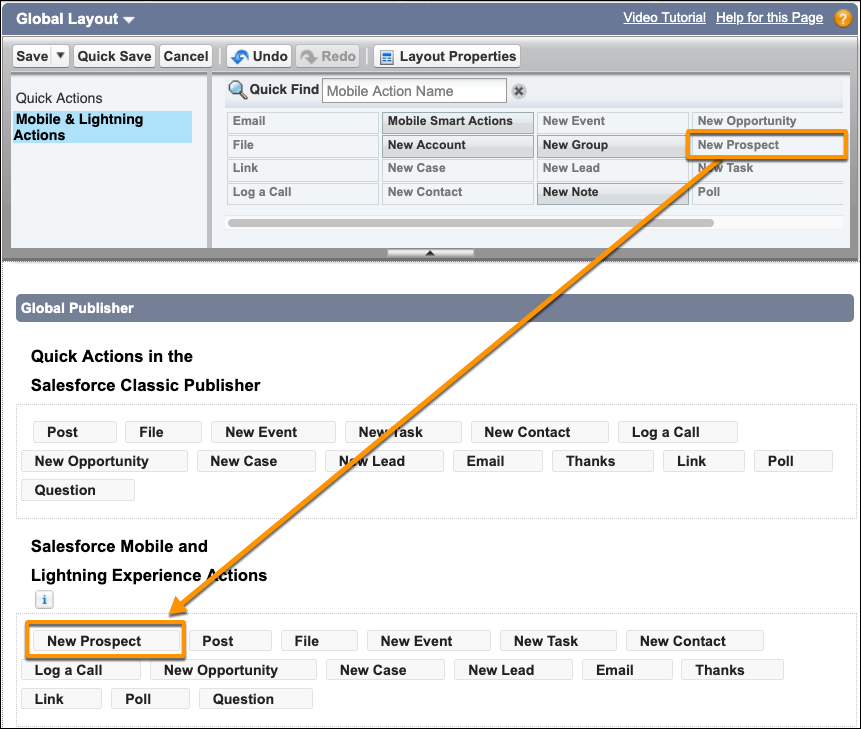Click New Opportunity in the Classic Publisher section
Viewport: 861px width, 729px height.
point(104,461)
